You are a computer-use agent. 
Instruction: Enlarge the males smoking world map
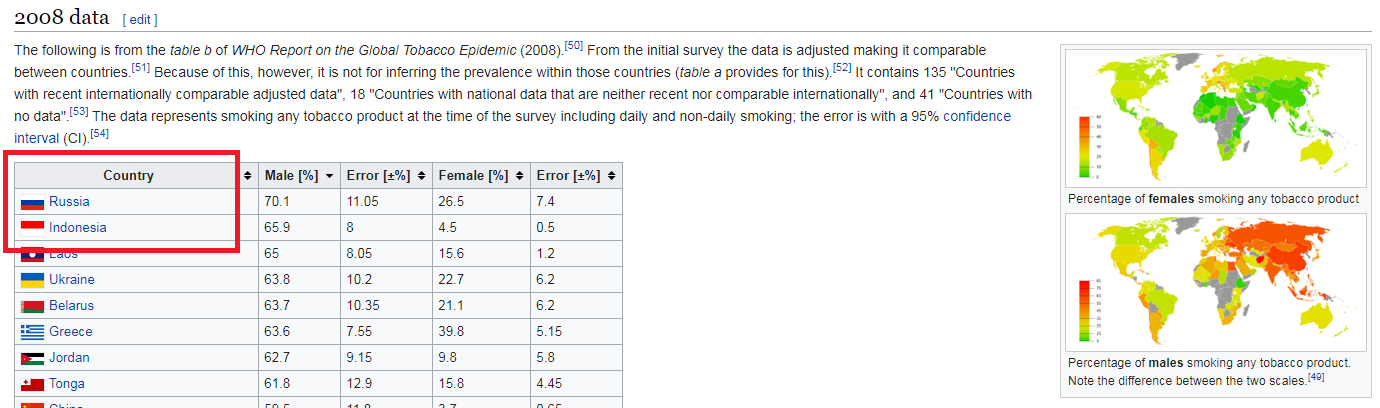point(1217,282)
